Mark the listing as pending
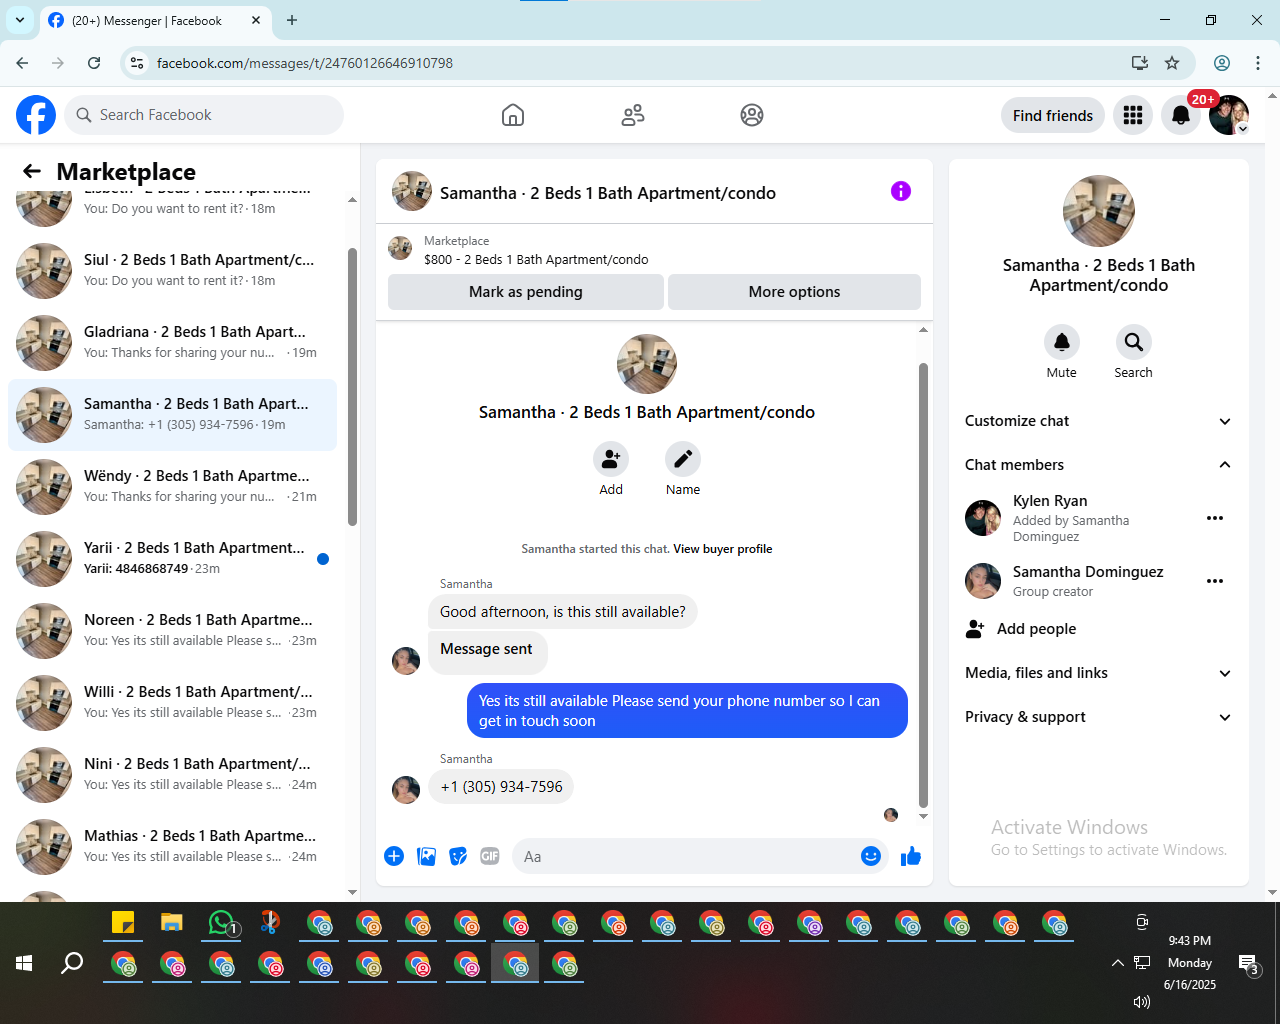Screen dimensions: 1280x1024 pyautogui.click(x=526, y=292)
